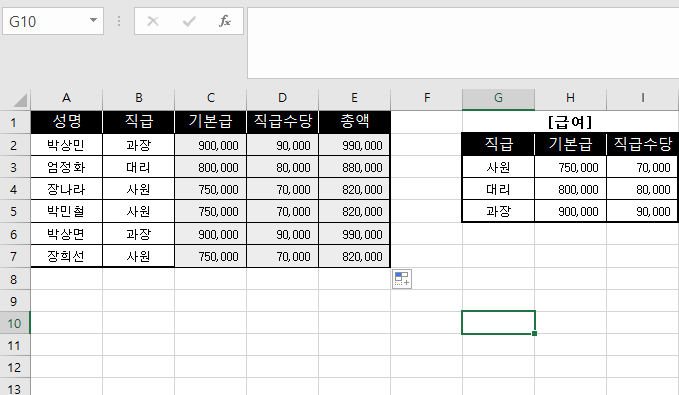This screenshot has width=679, height=395.
Task: Click the 직급 header in column G
Action: (498, 144)
